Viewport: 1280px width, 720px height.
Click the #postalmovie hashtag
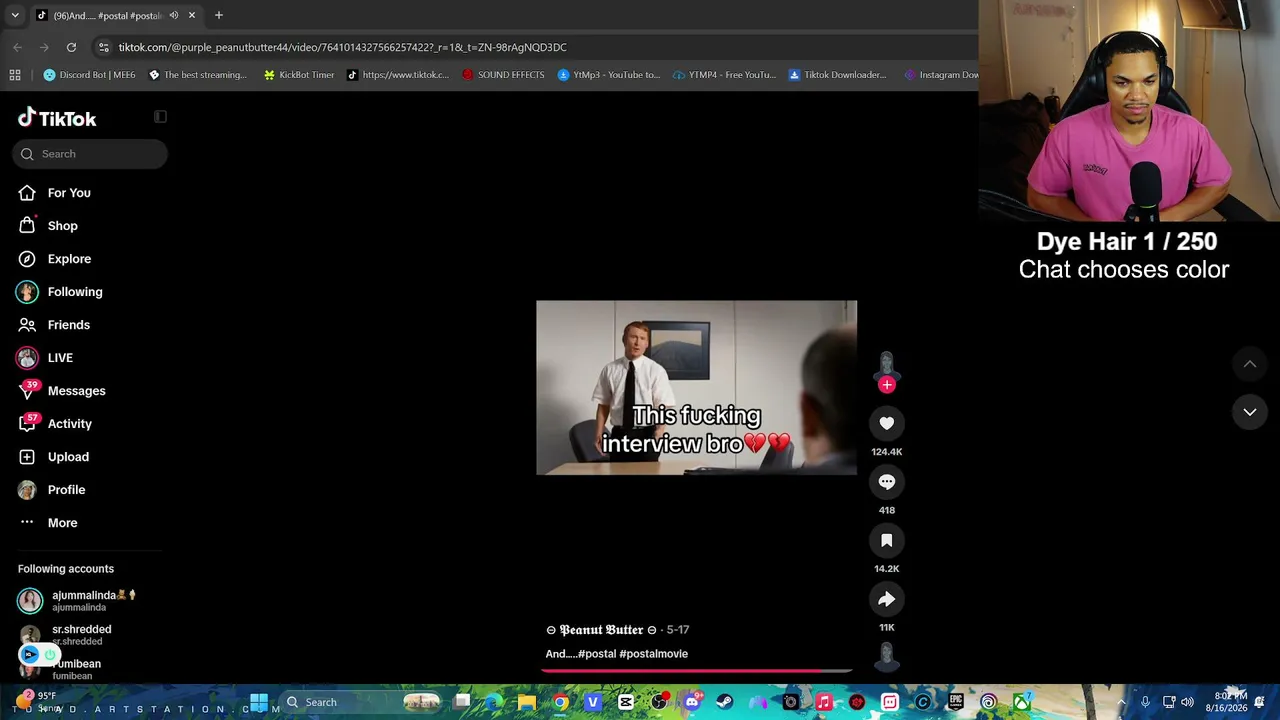coord(654,654)
